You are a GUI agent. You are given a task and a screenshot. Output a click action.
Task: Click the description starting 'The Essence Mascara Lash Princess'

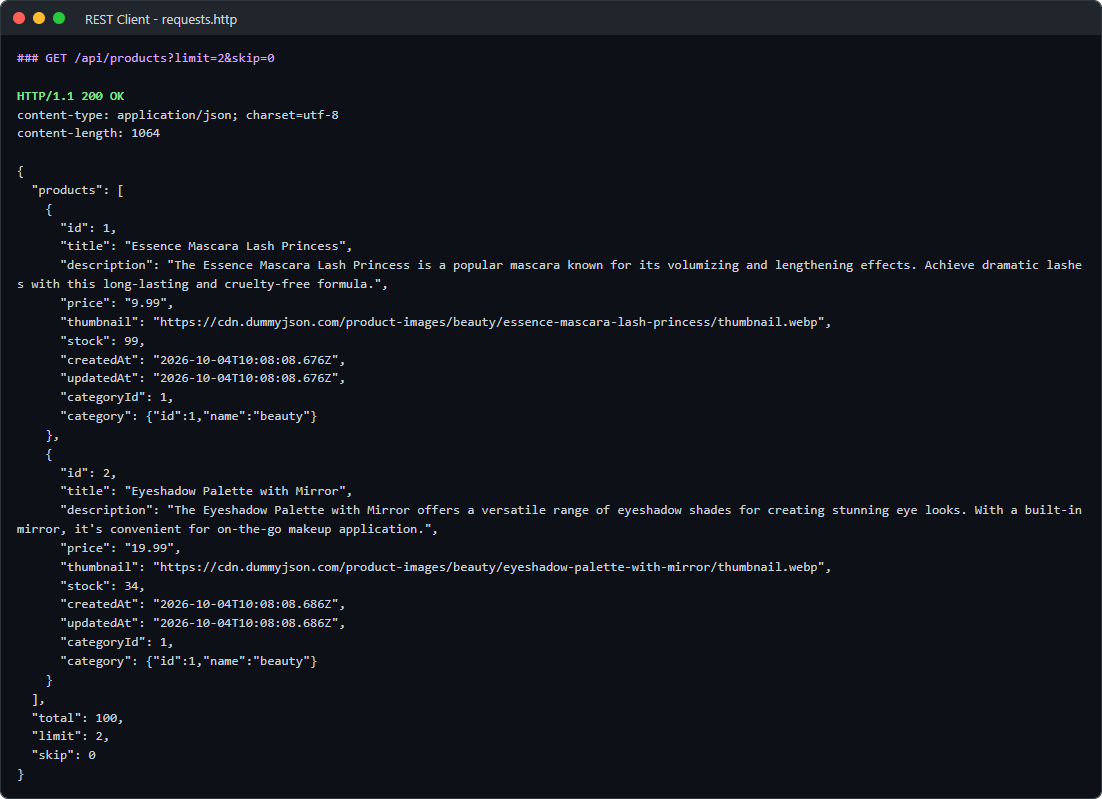(x=550, y=275)
